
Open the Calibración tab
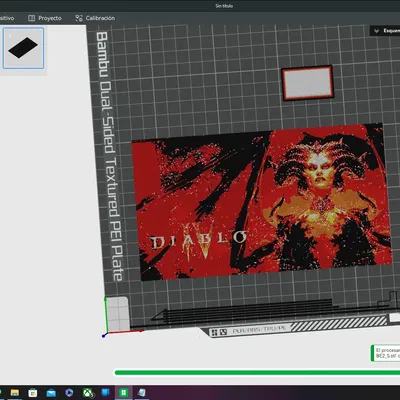point(95,18)
